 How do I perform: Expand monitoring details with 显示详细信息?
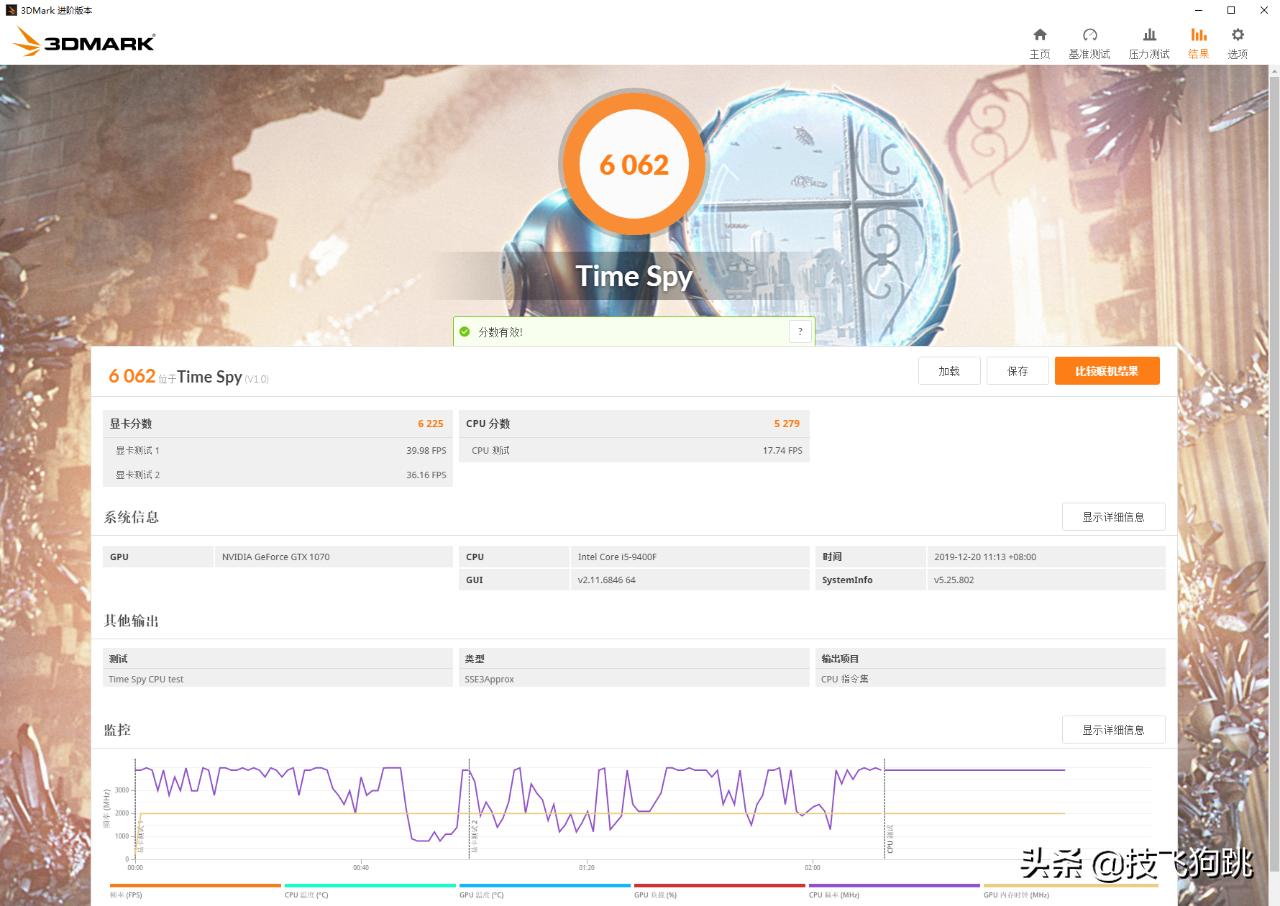(1113, 729)
